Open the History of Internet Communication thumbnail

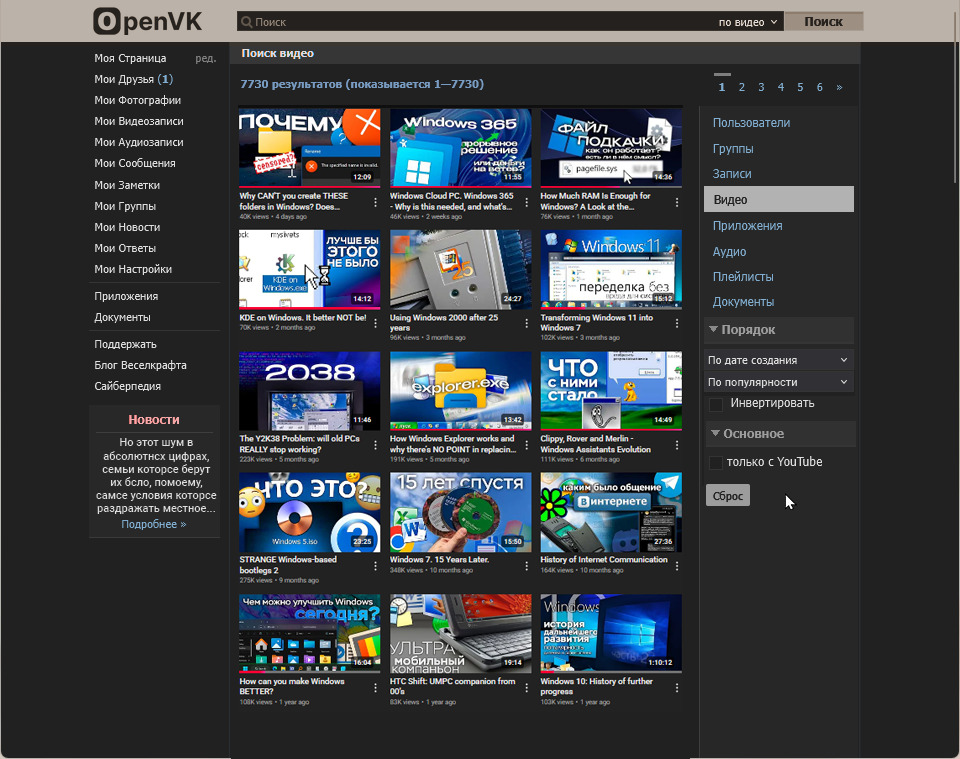(611, 512)
